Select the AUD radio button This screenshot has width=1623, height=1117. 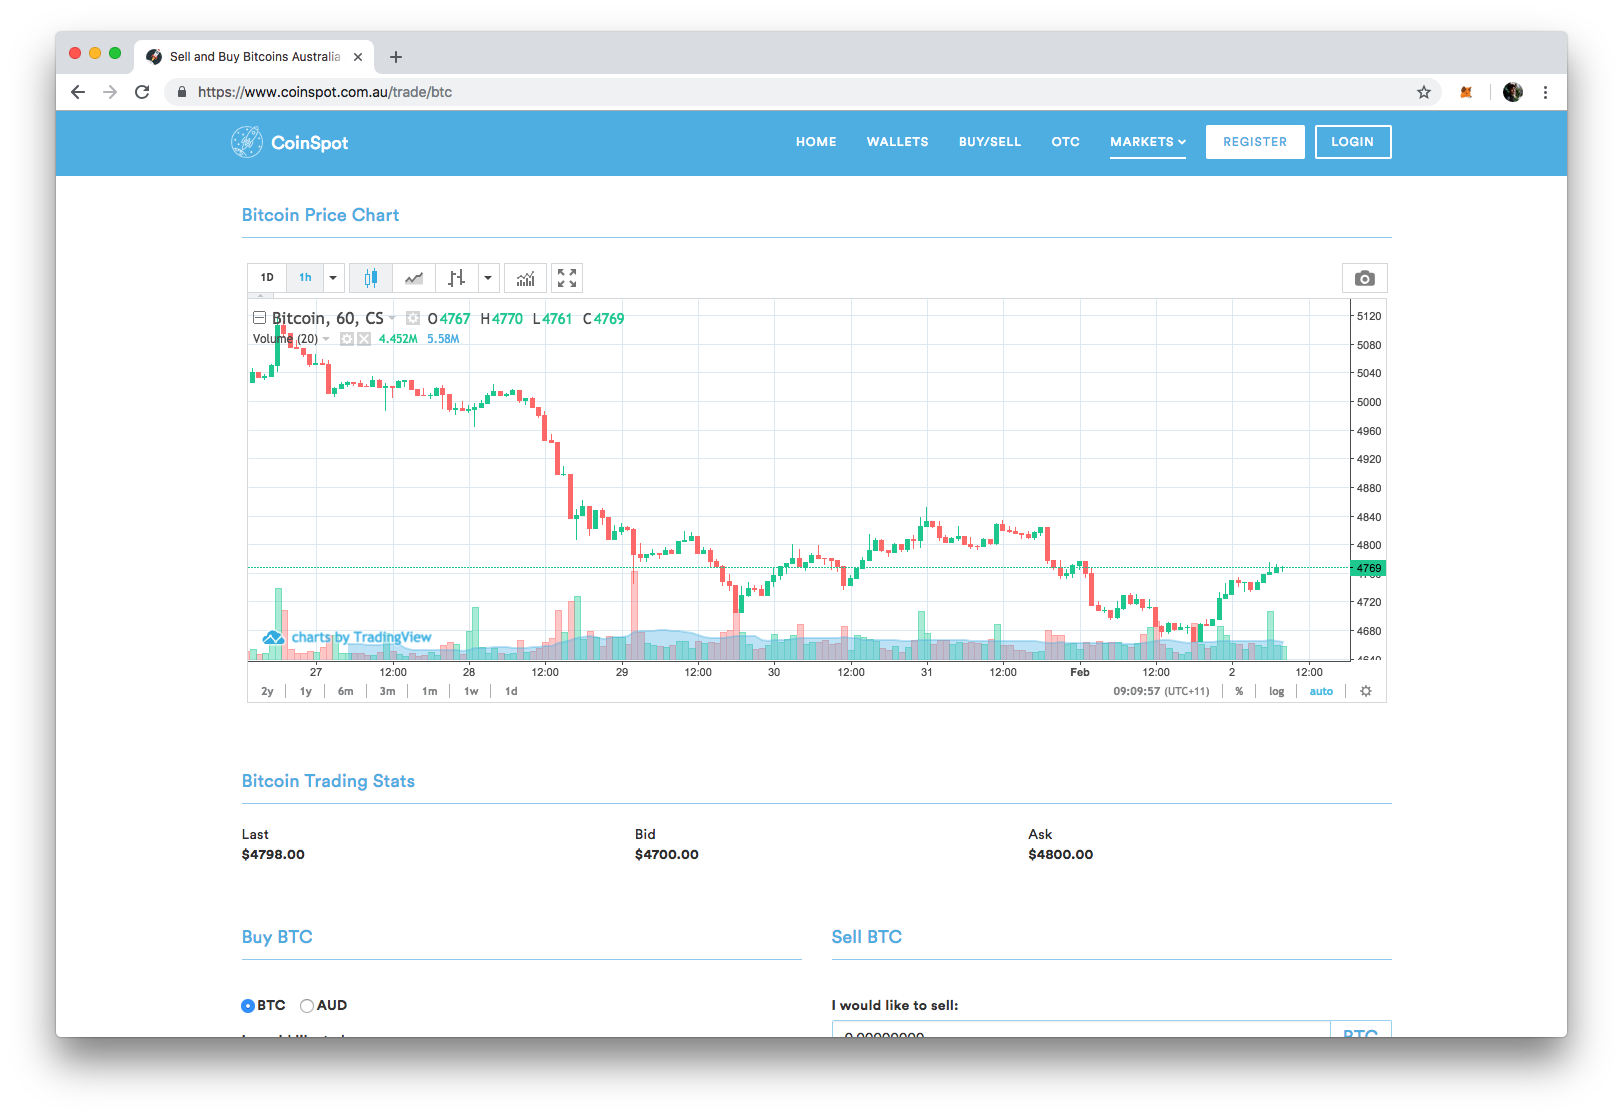[x=307, y=1006]
